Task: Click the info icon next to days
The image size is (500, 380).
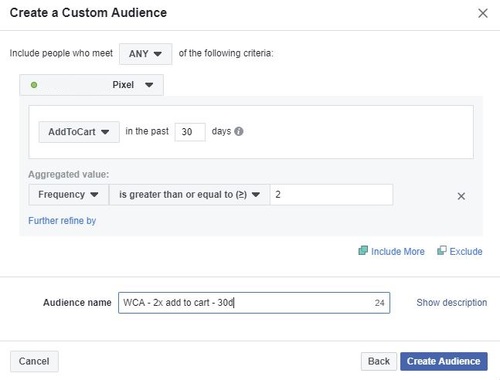Action: [239, 131]
